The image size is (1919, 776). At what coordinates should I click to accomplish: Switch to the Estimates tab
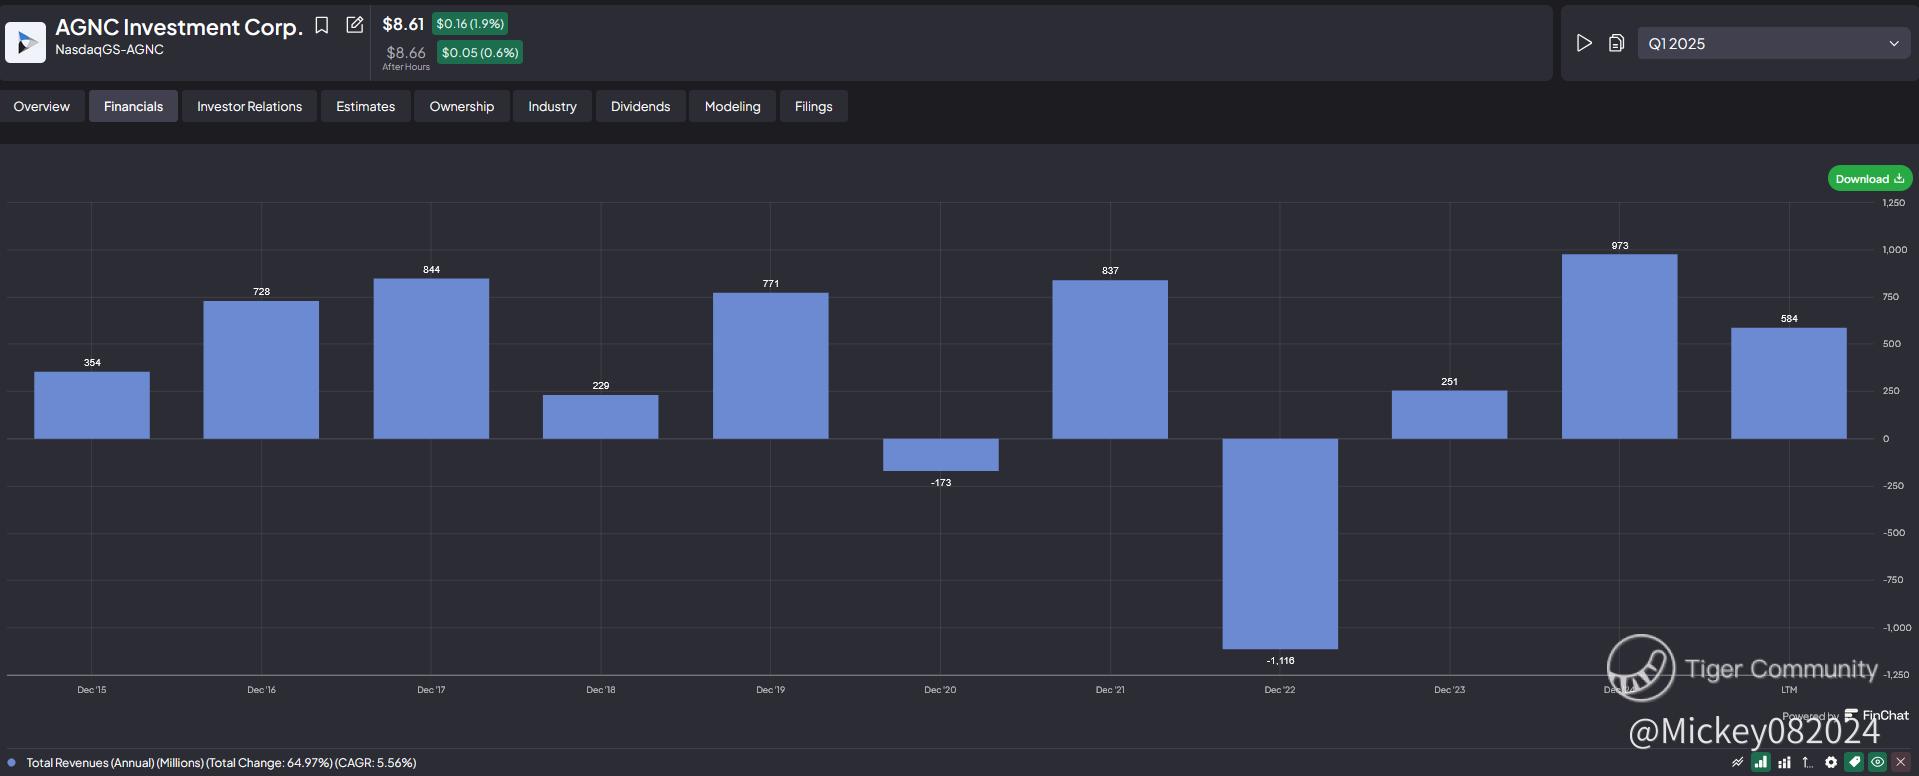click(x=365, y=106)
